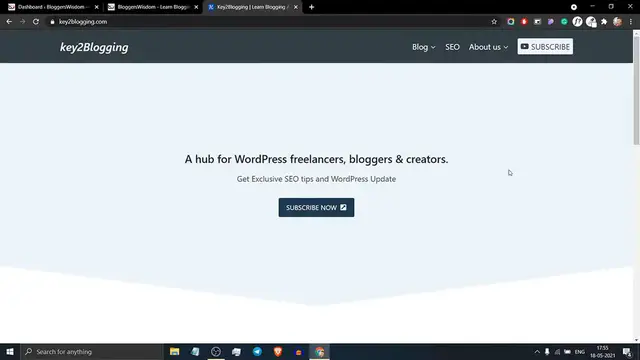
Task: Expand the About us dropdown
Action: pyautogui.click(x=488, y=47)
